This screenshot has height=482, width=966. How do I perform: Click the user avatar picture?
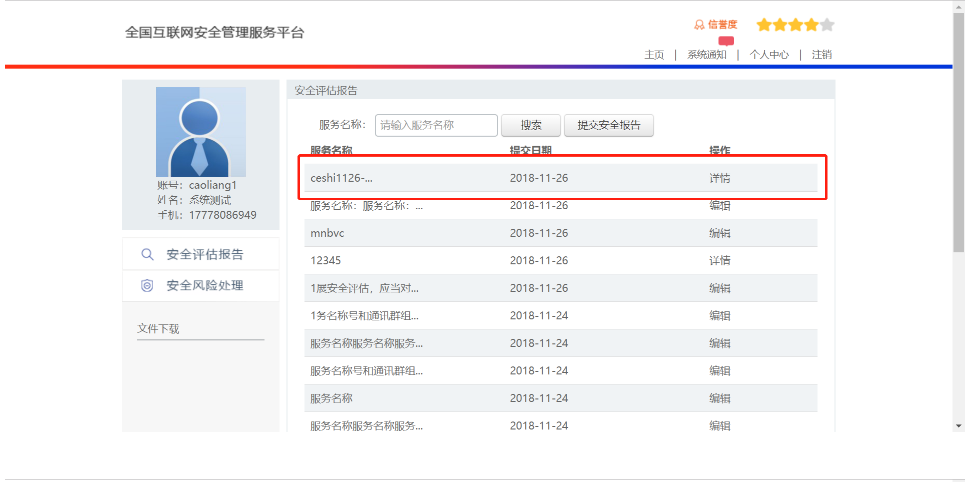click(201, 132)
